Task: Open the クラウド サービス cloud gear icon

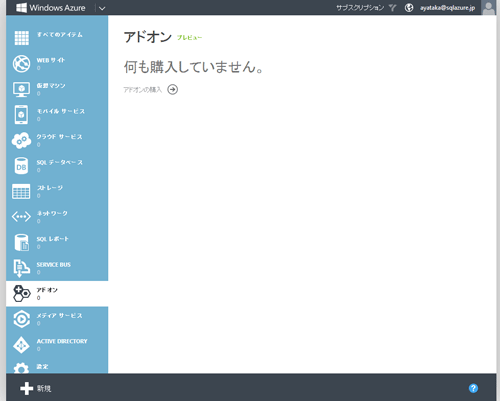Action: [x=22, y=140]
